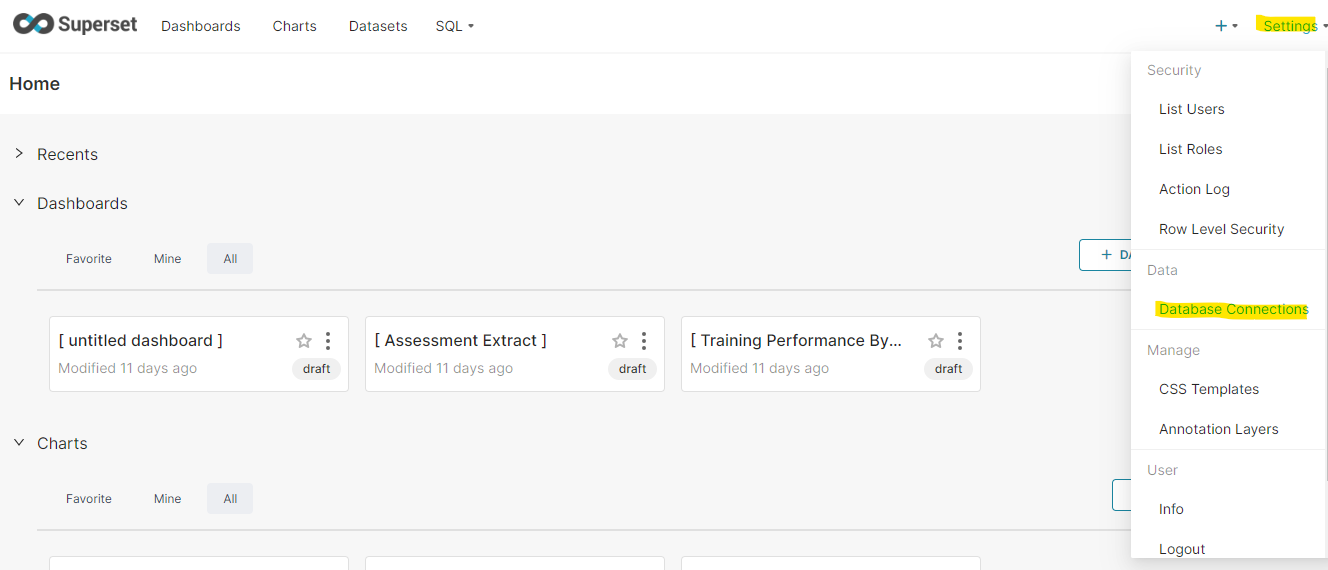Open the SQL dropdown menu
The image size is (1328, 570).
tap(454, 26)
